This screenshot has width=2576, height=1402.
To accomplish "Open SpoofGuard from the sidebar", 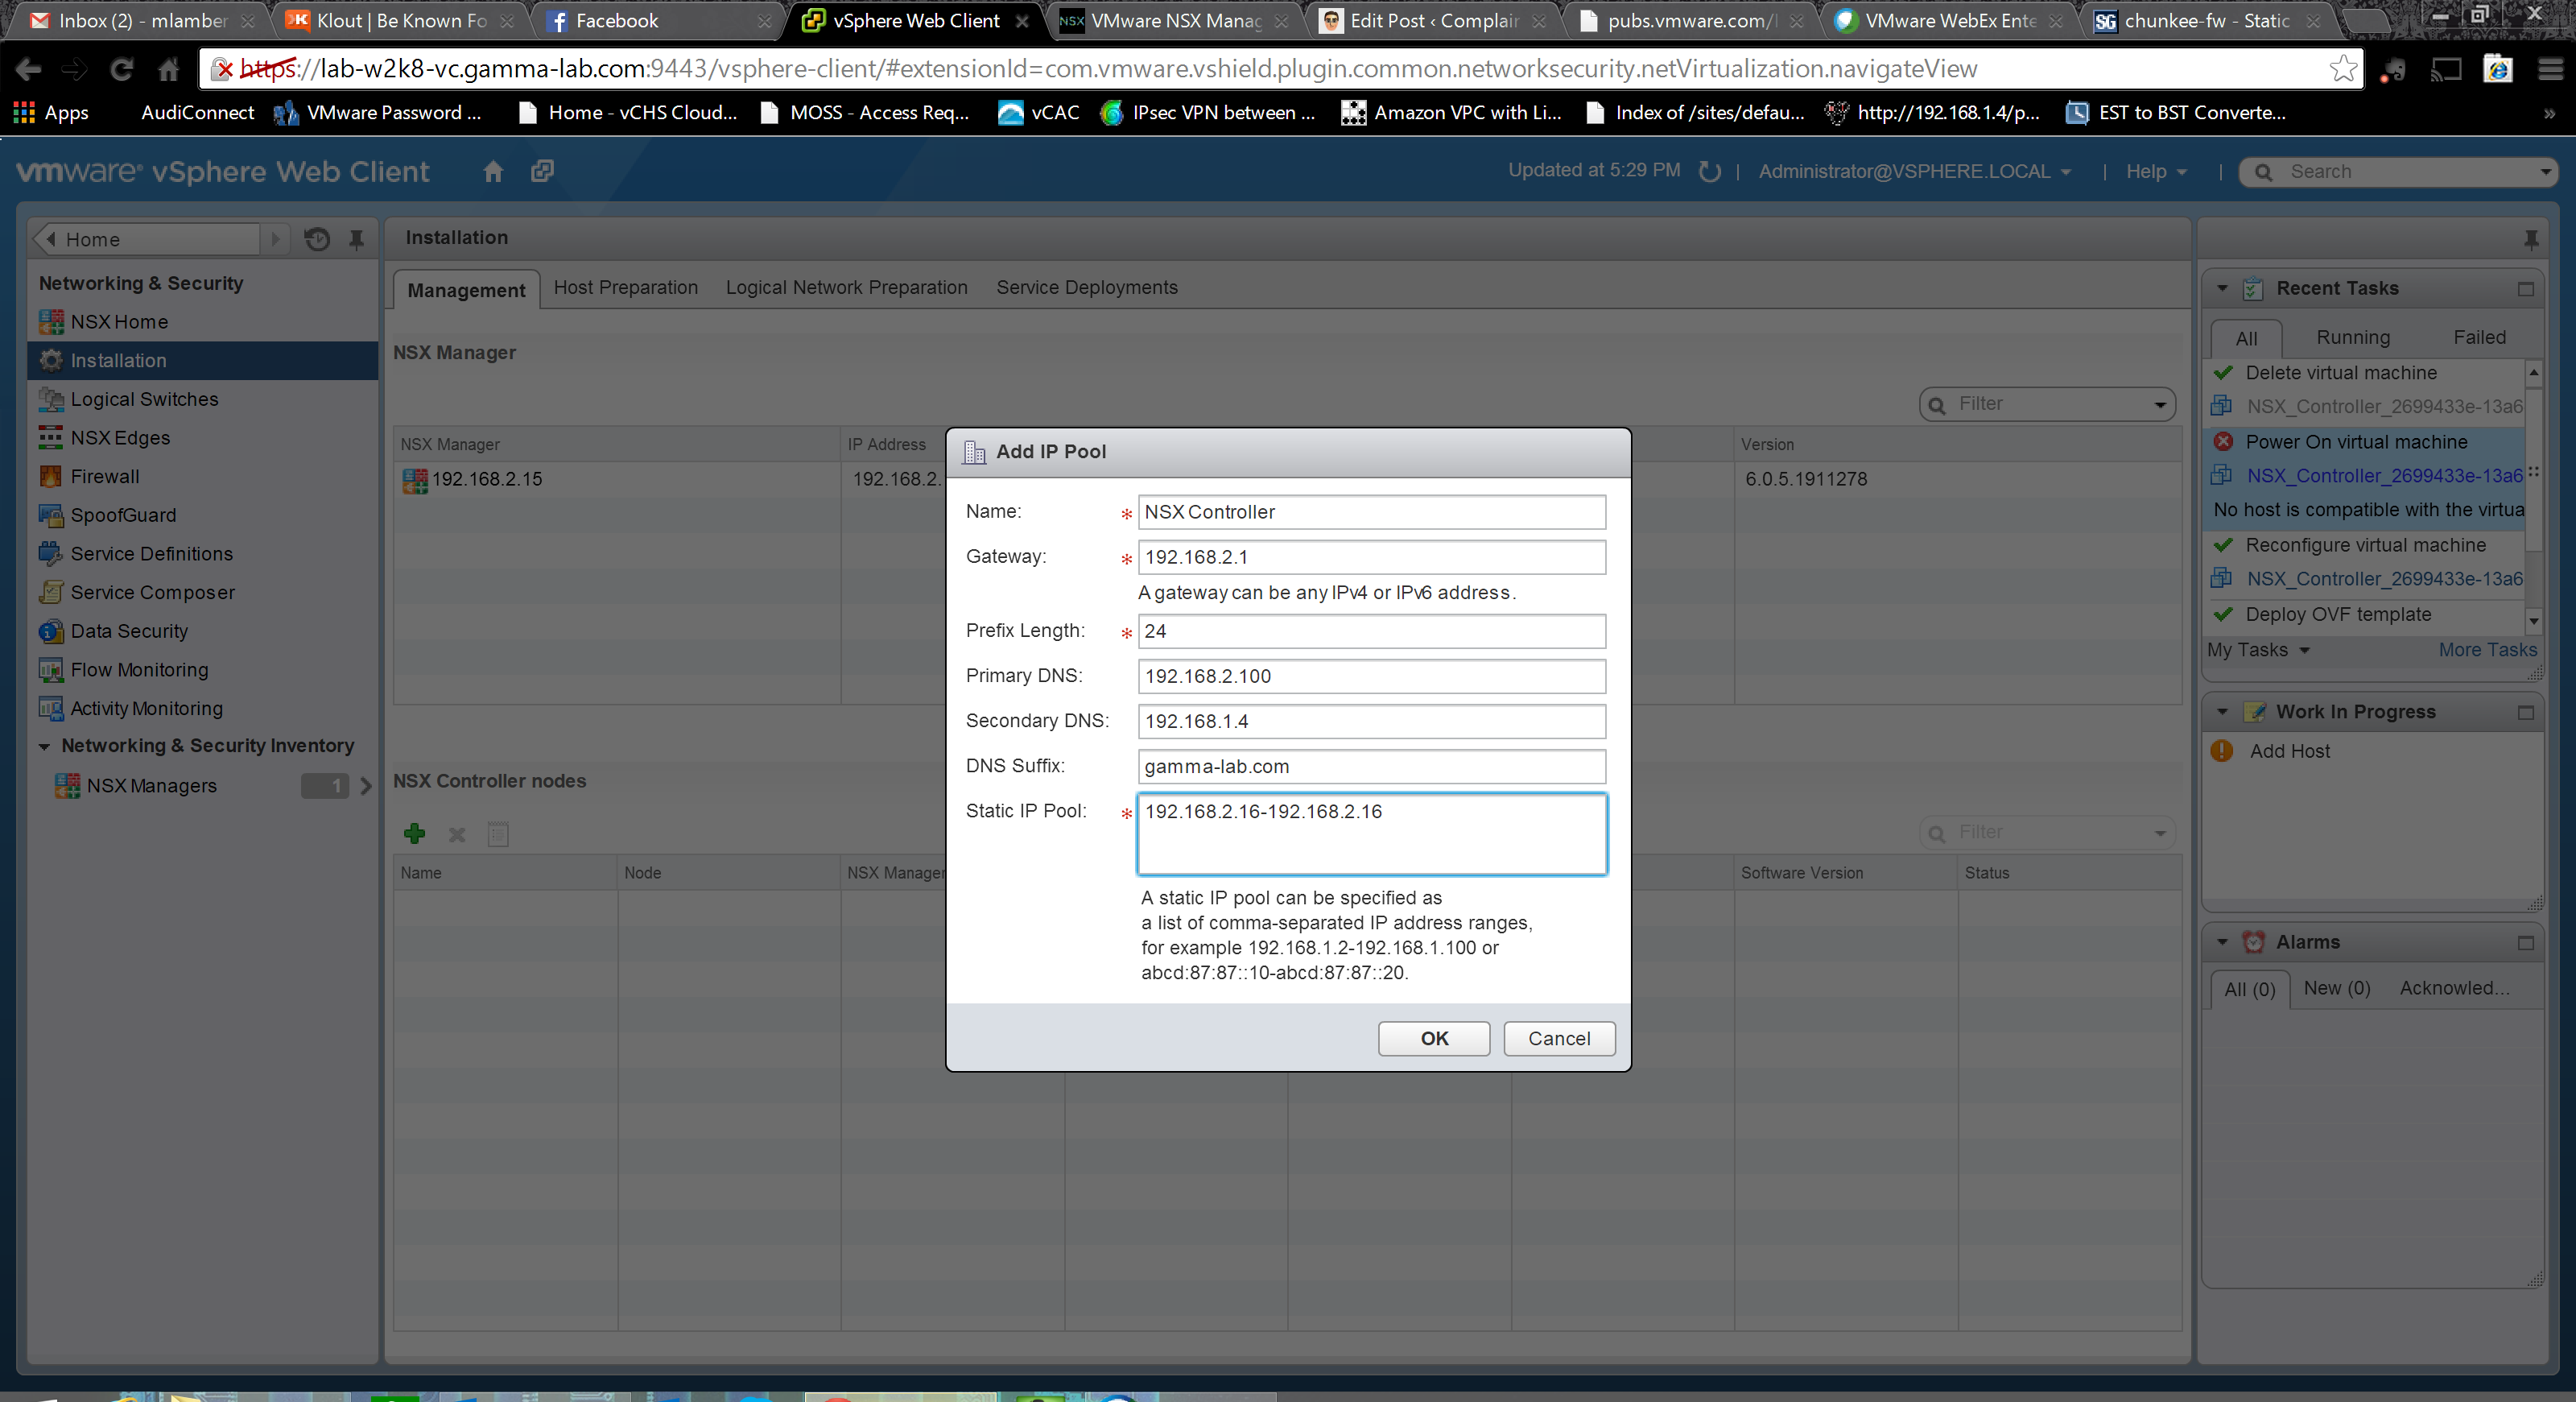I will pos(122,515).
